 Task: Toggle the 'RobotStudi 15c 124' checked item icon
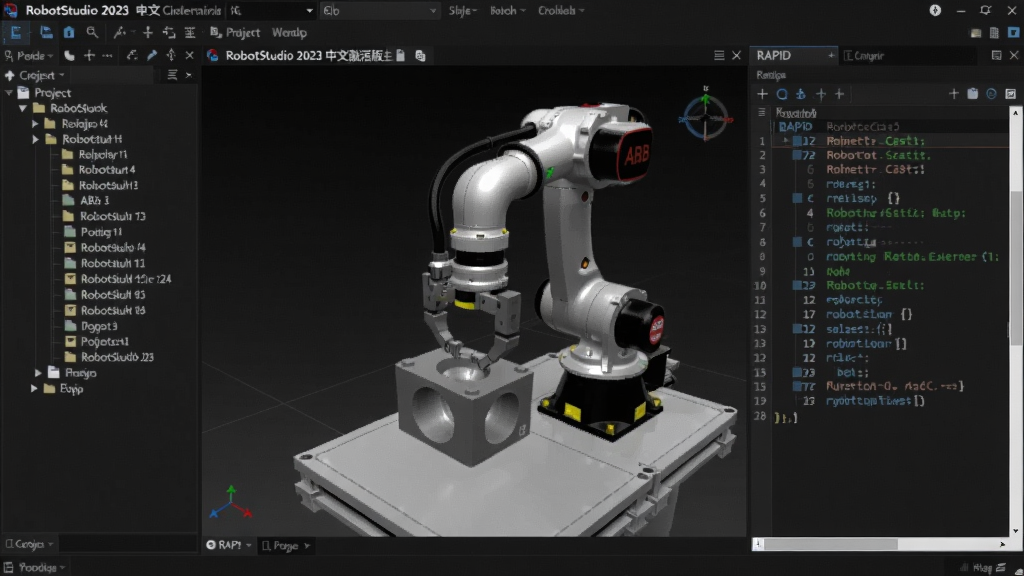(x=71, y=279)
